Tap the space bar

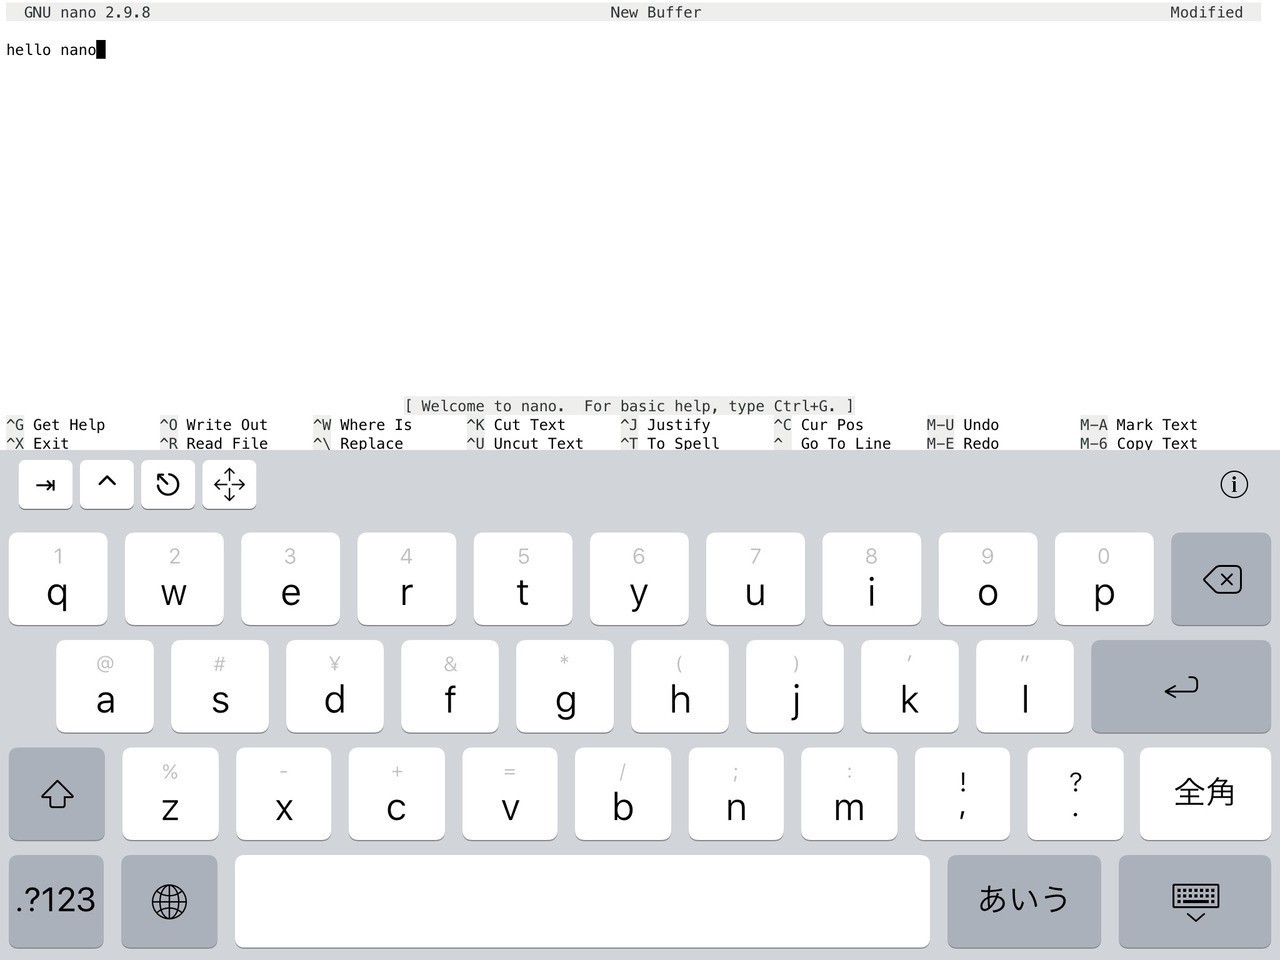point(582,901)
